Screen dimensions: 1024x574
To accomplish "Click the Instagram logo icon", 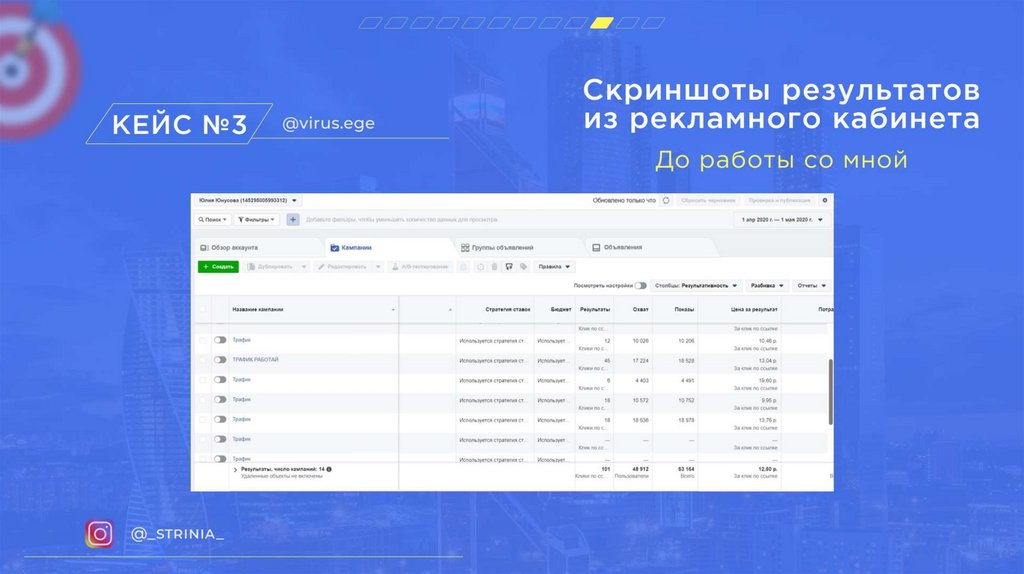I will coord(99,534).
